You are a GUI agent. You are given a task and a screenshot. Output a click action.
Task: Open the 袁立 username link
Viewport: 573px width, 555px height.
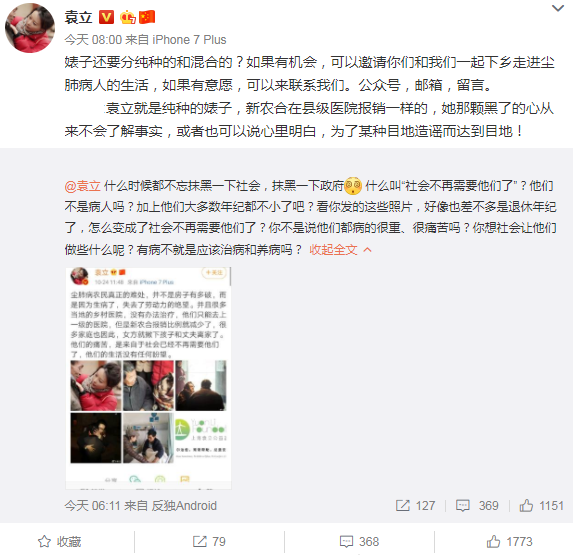coord(78,17)
